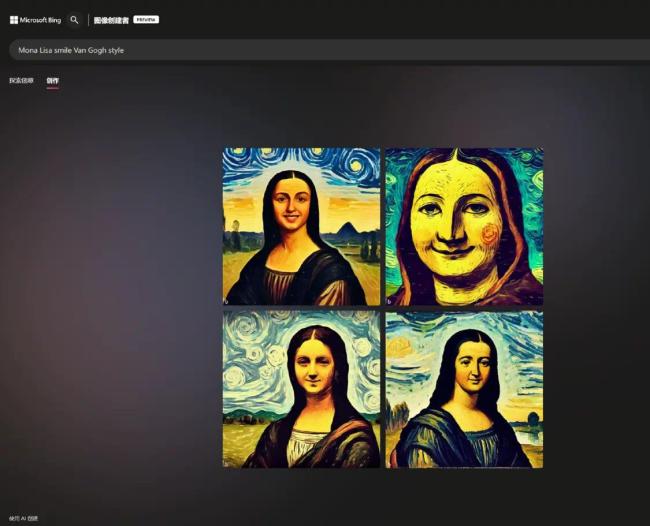650x526 pixels.
Task: Open the yellow-faced hooded Mona Lisa image
Action: (464, 227)
